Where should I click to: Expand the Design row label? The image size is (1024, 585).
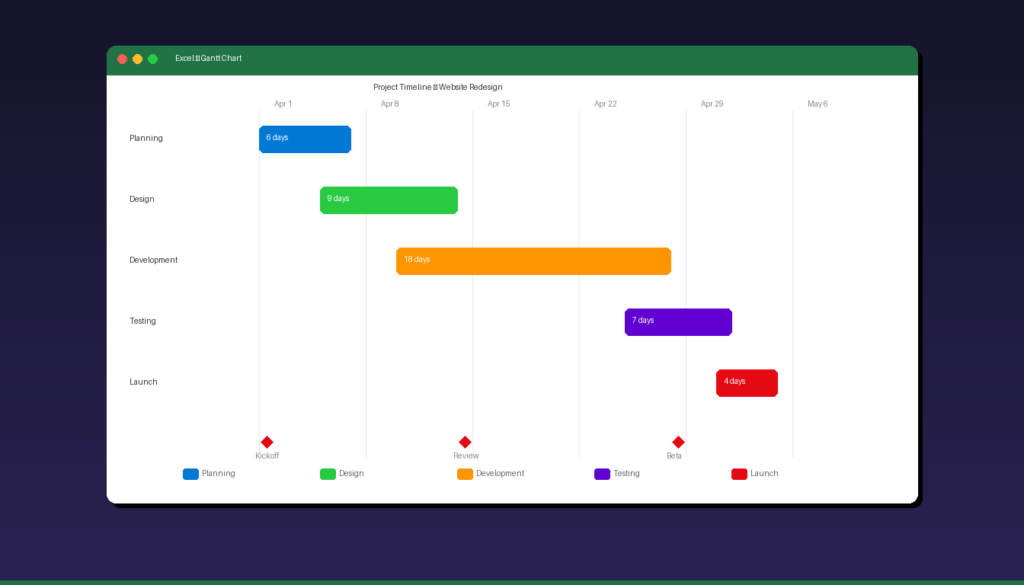tap(141, 199)
